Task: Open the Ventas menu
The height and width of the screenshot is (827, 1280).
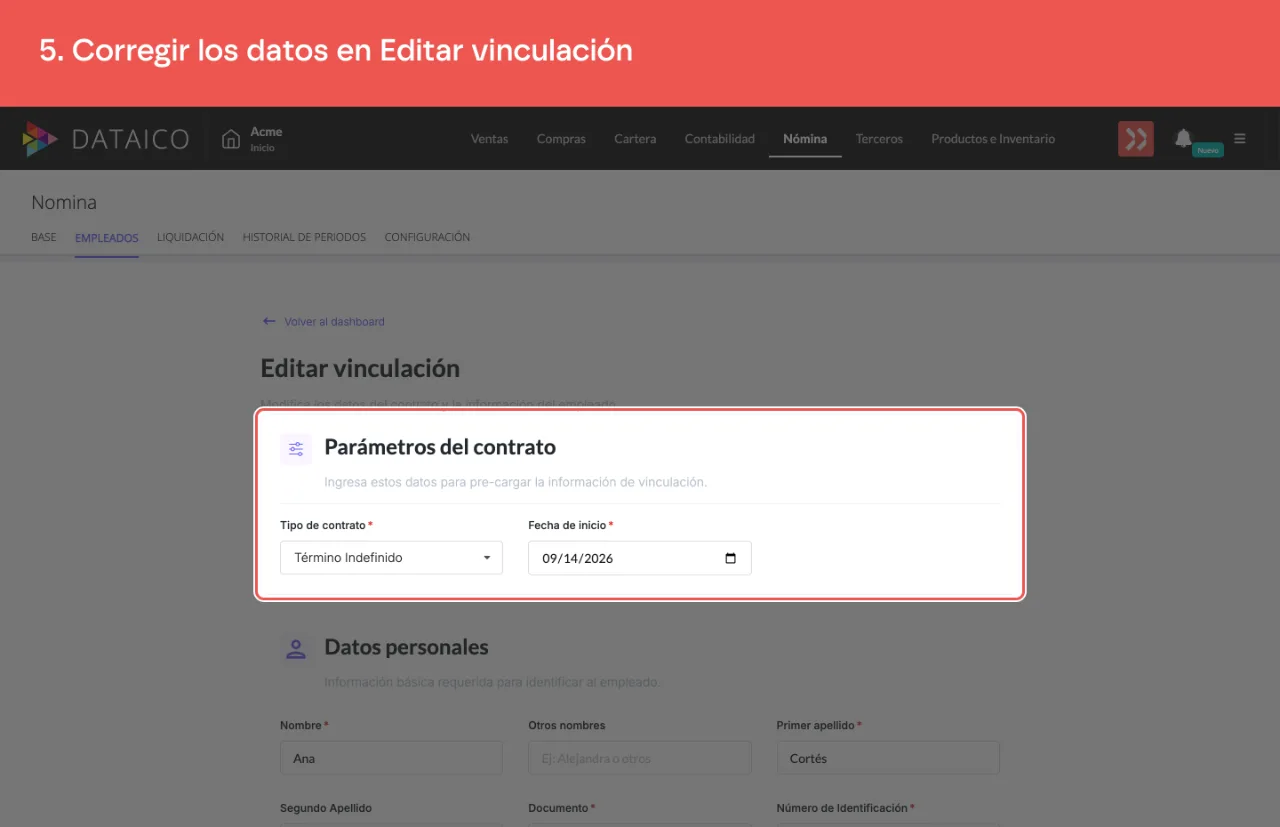Action: pyautogui.click(x=489, y=139)
